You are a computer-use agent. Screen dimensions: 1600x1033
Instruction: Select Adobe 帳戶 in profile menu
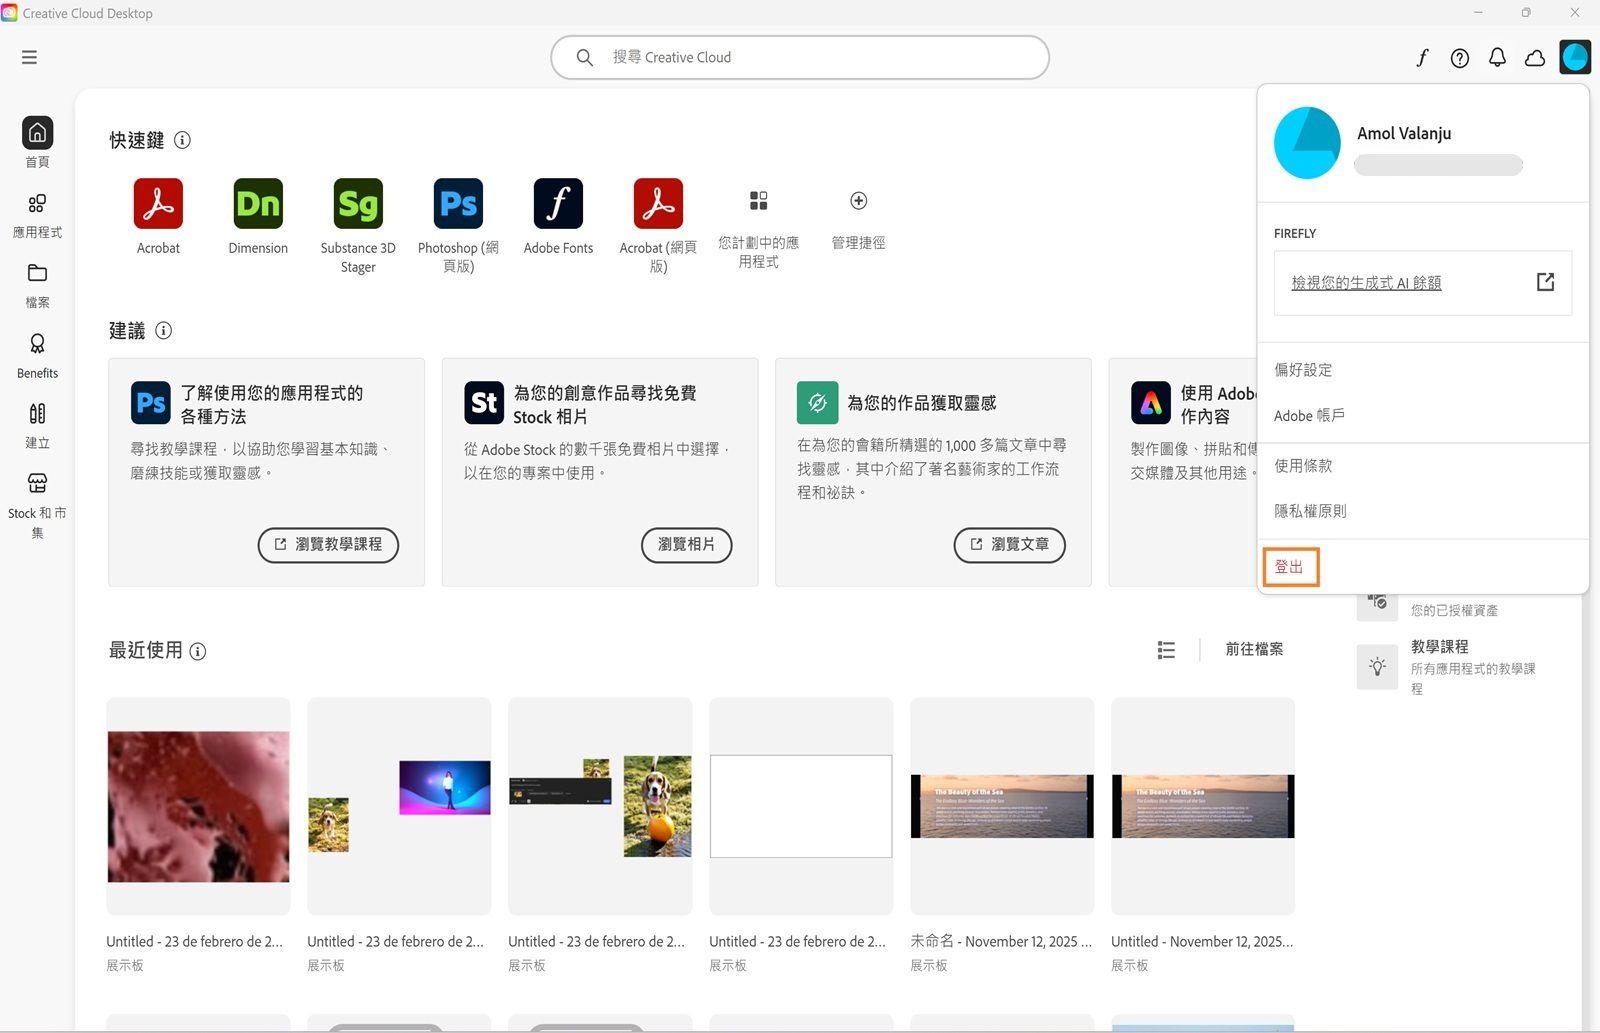[1309, 415]
